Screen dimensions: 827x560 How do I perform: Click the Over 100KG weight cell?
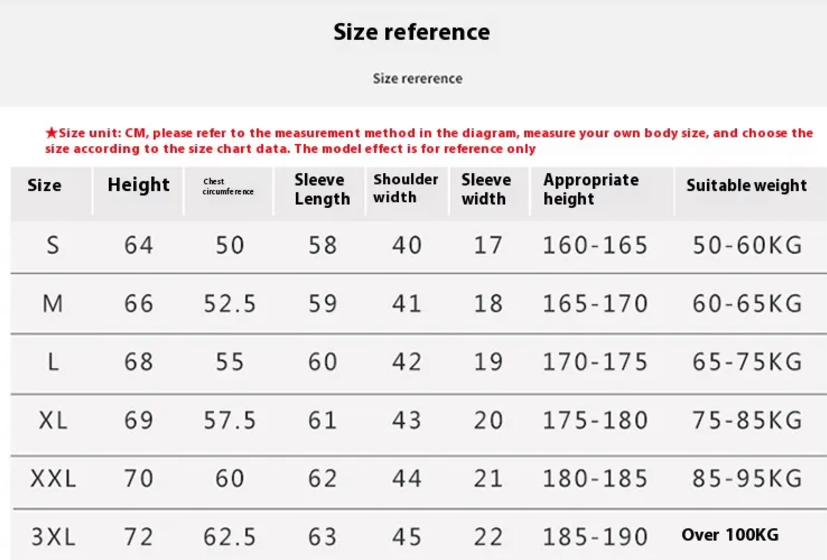point(730,535)
